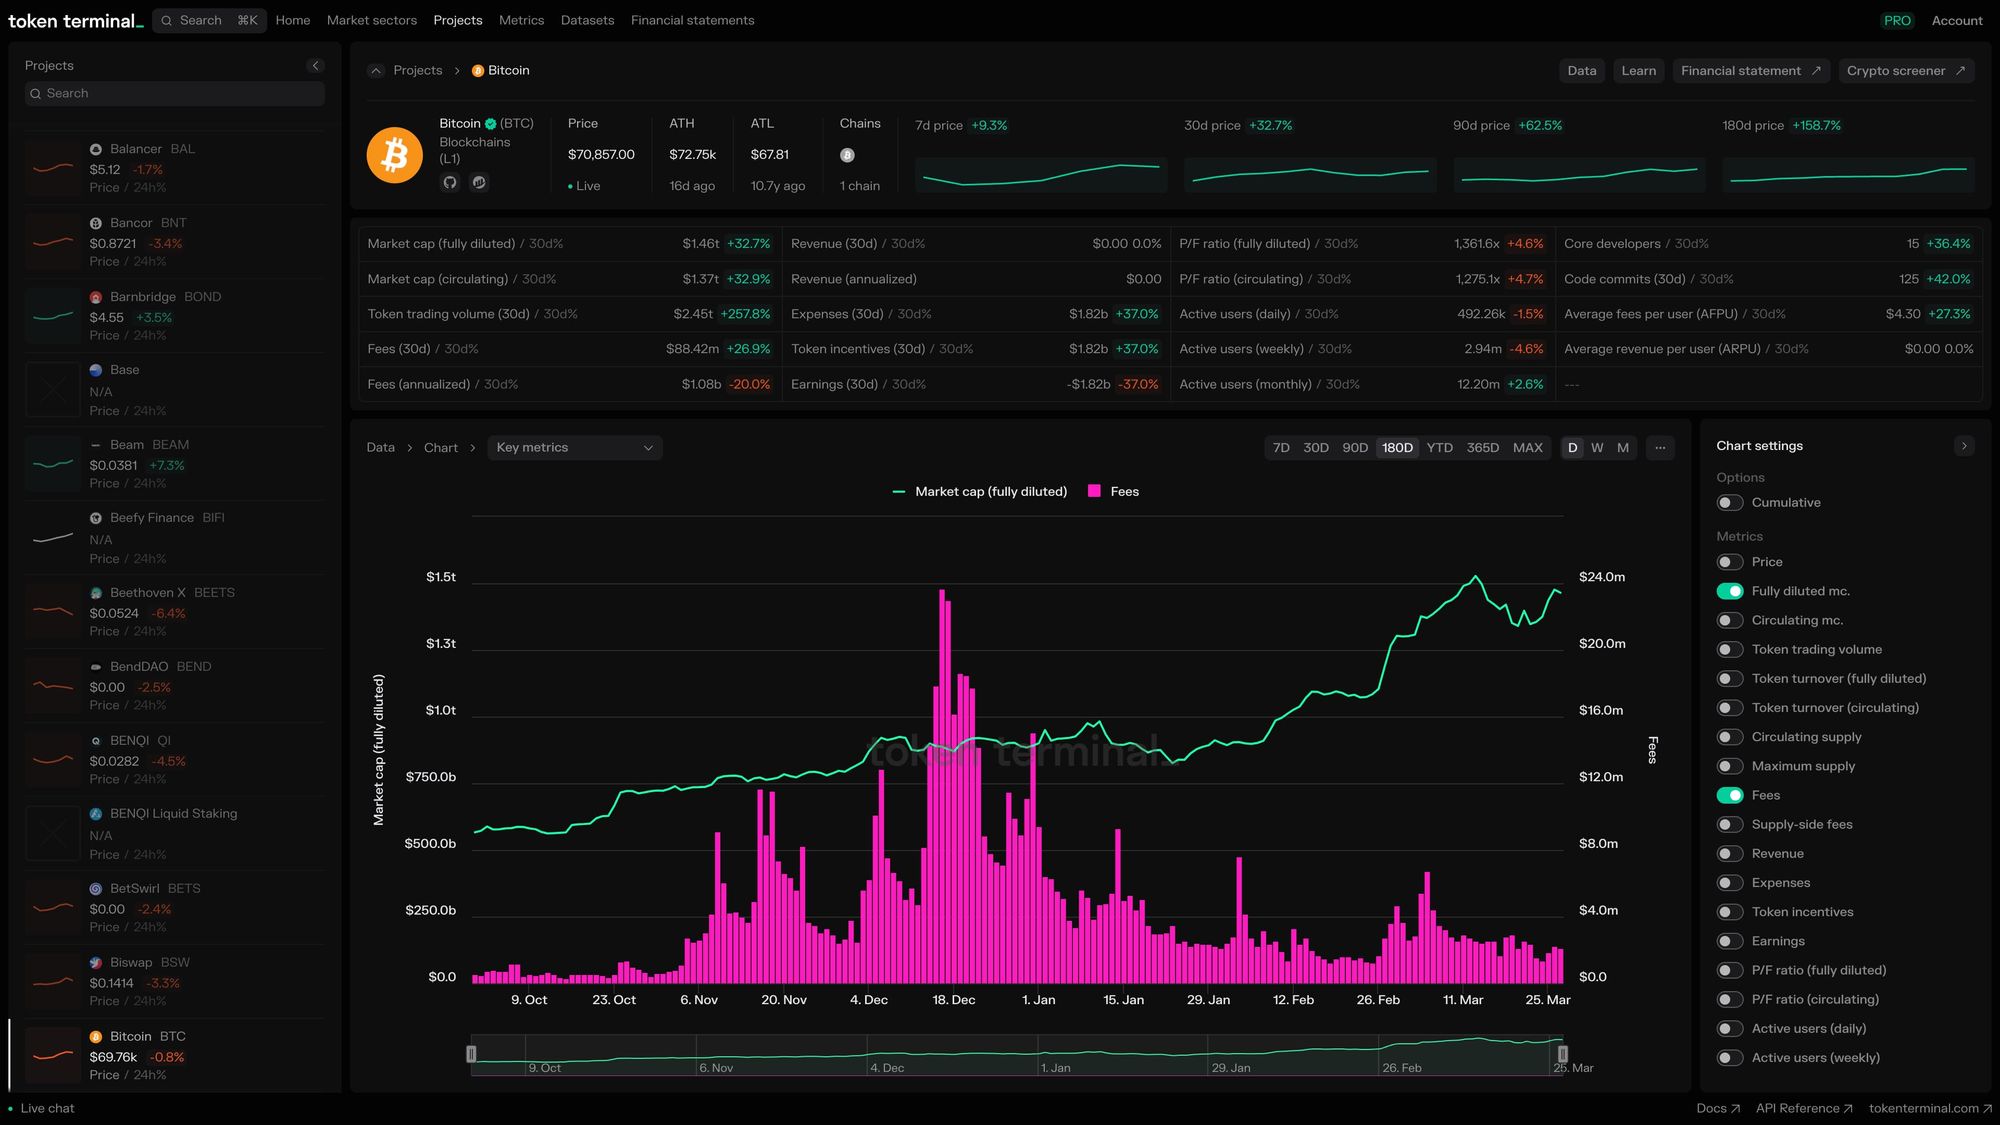Viewport: 2000px width, 1125px height.
Task: Turn off the Fully diluted mc. toggle
Action: click(1730, 591)
